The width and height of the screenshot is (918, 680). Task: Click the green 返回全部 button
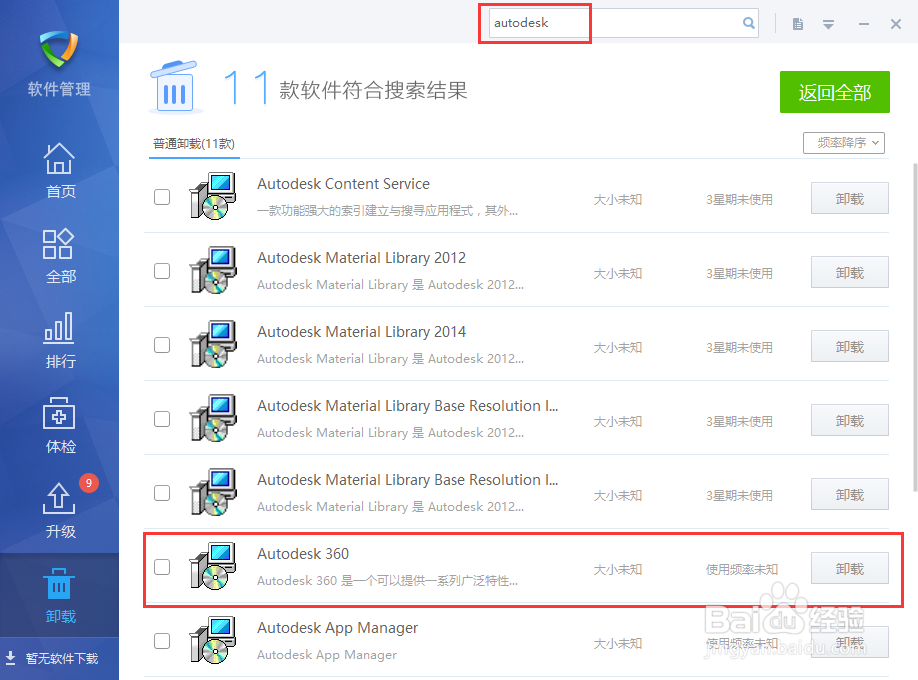point(834,92)
